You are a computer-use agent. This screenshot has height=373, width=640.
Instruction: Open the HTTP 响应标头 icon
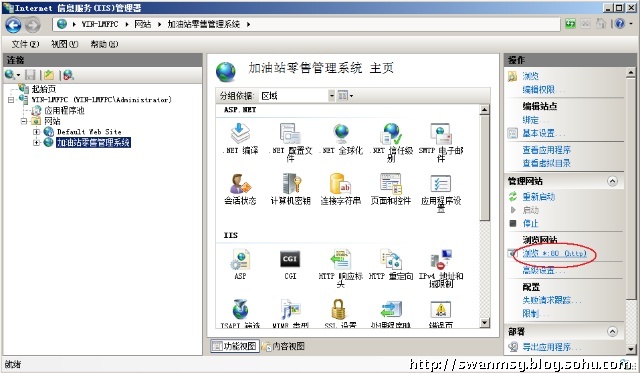341,260
